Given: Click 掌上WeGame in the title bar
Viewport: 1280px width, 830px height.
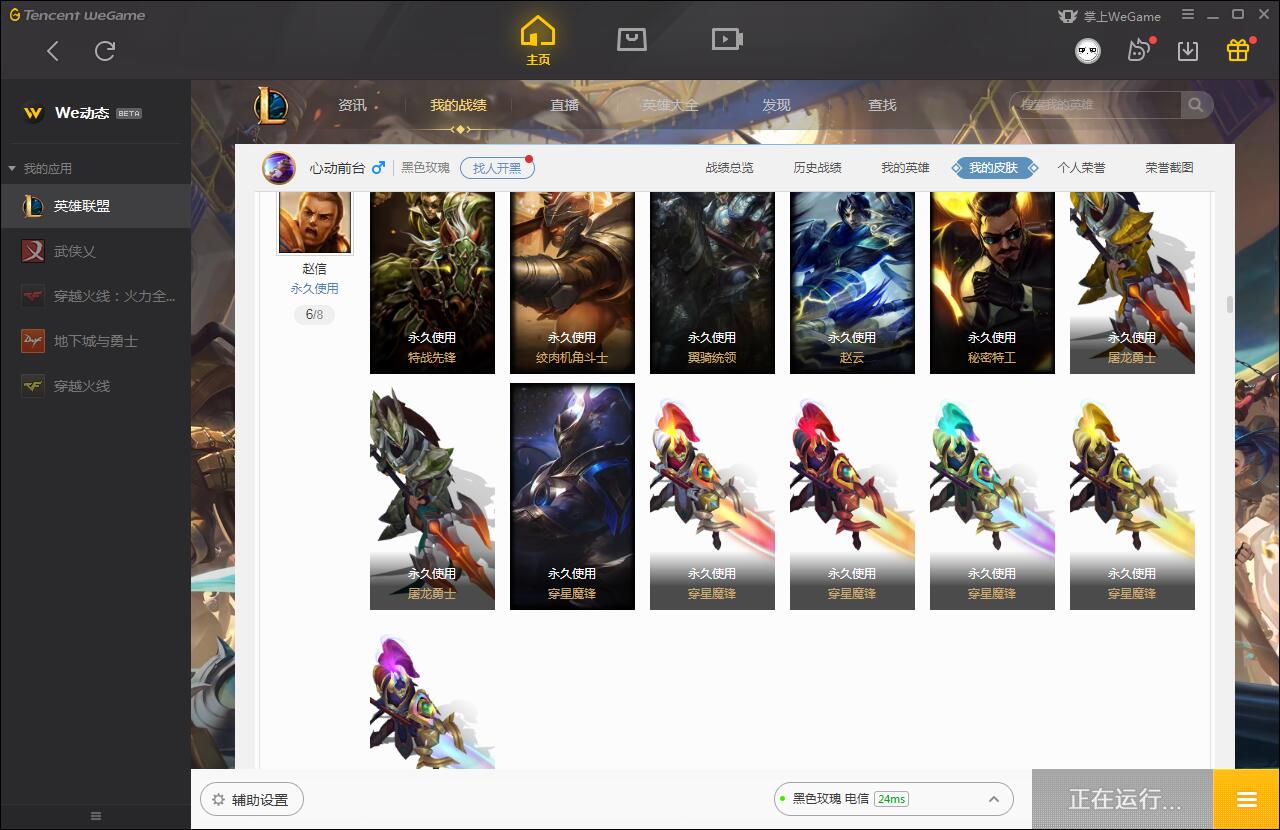Looking at the screenshot, I should (1110, 16).
